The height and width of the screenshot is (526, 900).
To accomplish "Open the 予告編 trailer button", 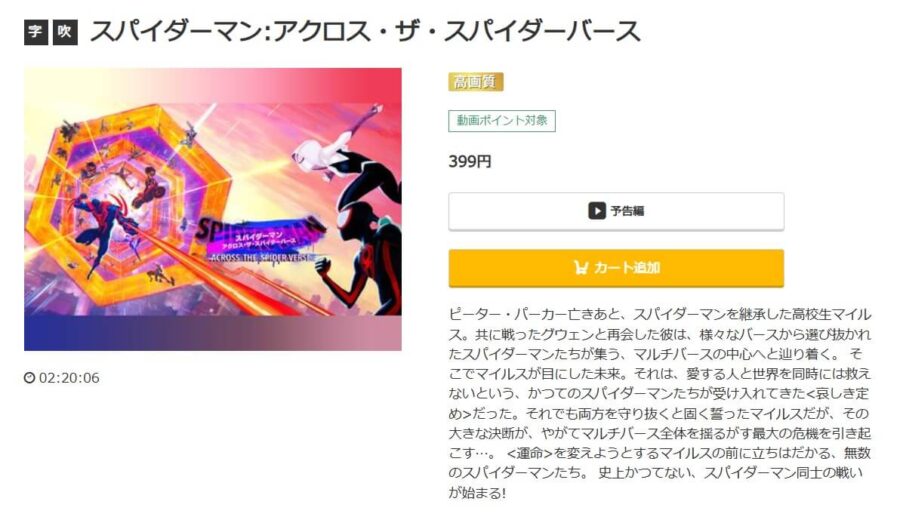I will [x=616, y=211].
